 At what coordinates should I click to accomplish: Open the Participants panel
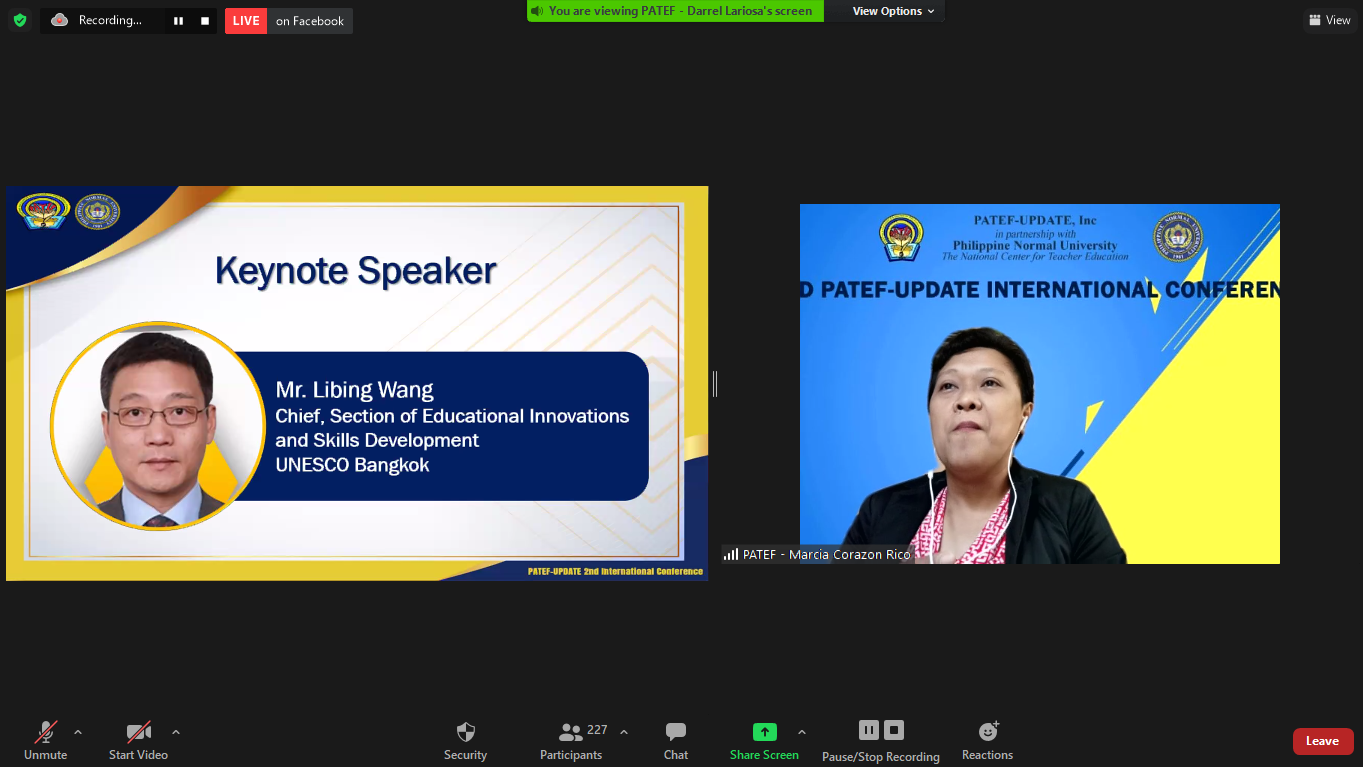[x=571, y=740]
